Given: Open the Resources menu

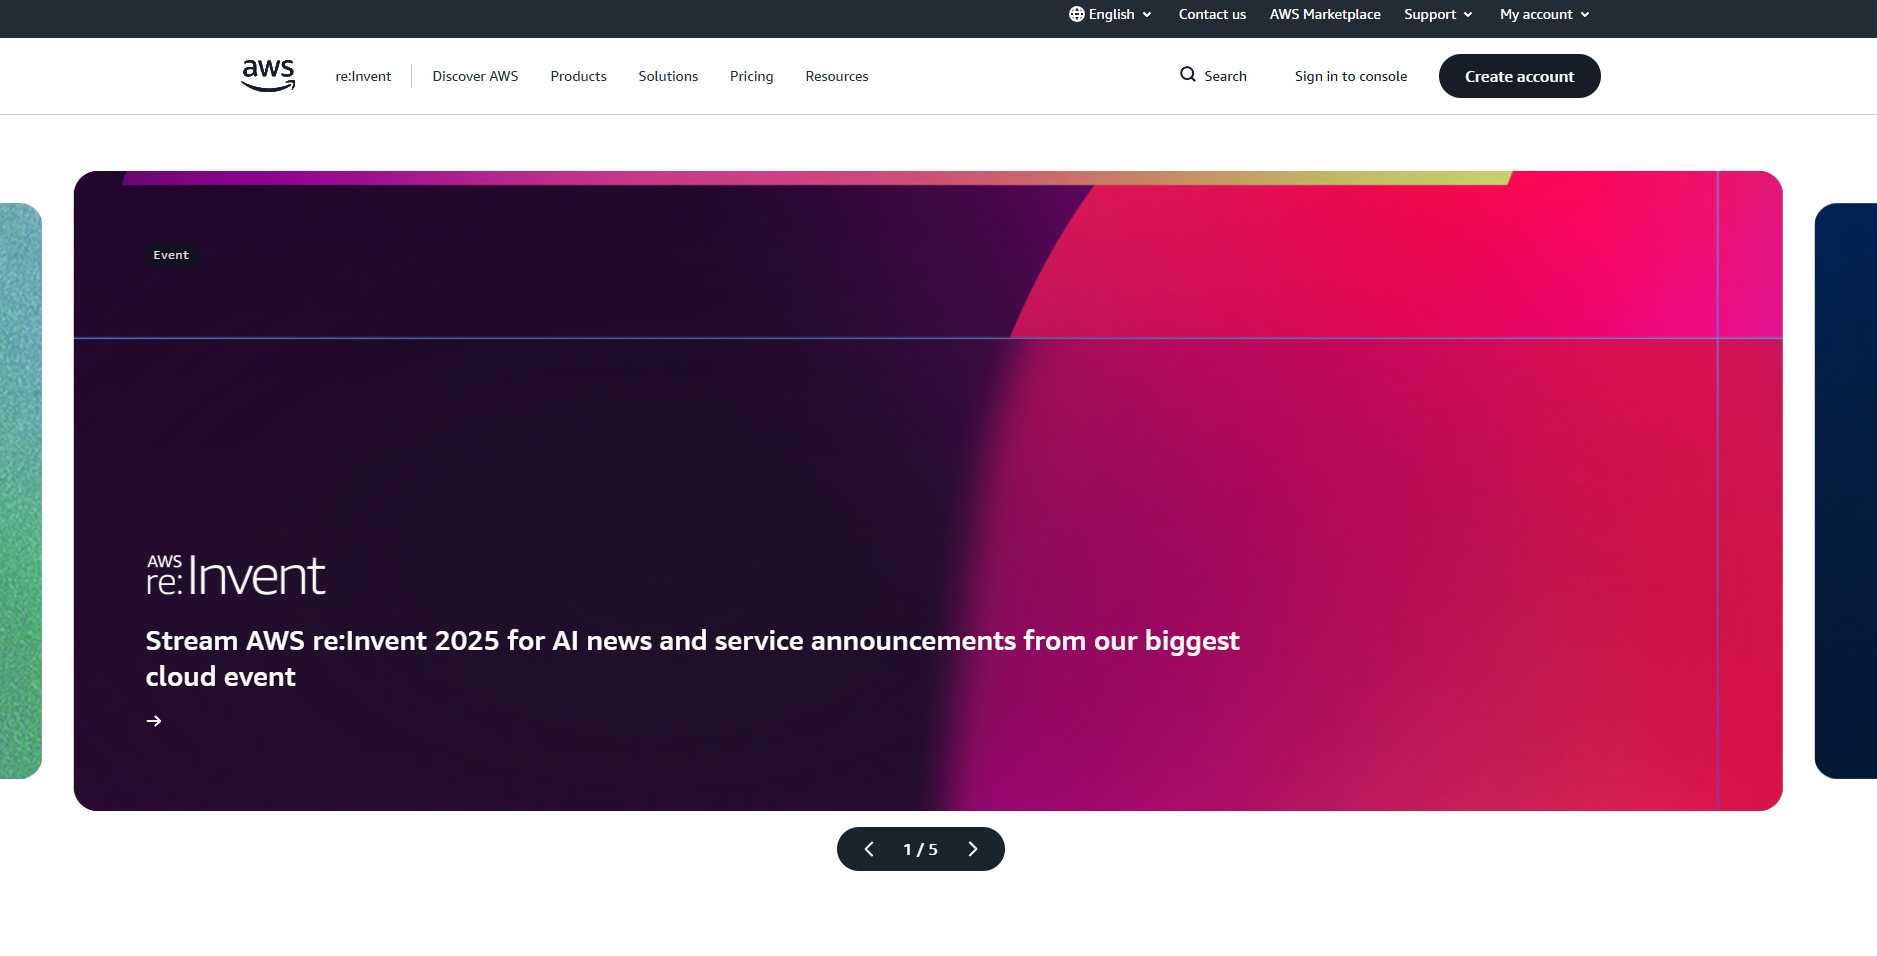Looking at the screenshot, I should coord(837,76).
